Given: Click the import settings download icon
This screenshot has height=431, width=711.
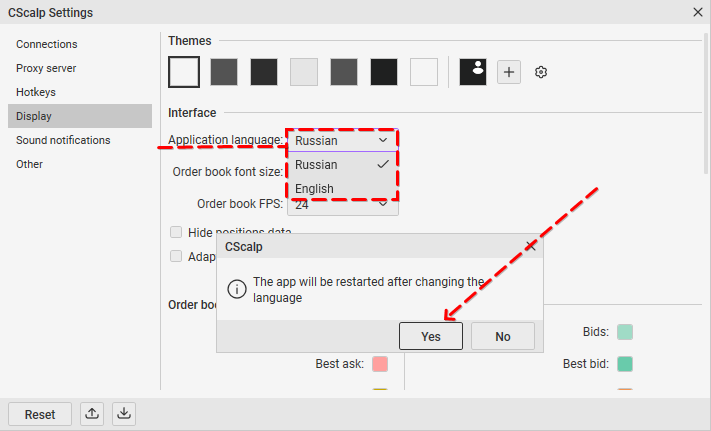Looking at the screenshot, I should tap(124, 413).
